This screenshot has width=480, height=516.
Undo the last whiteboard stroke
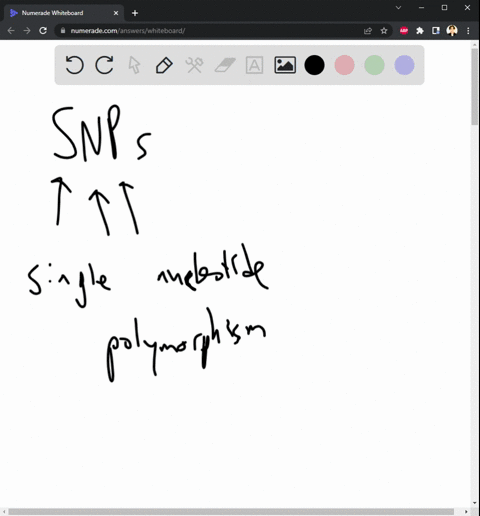(74, 65)
